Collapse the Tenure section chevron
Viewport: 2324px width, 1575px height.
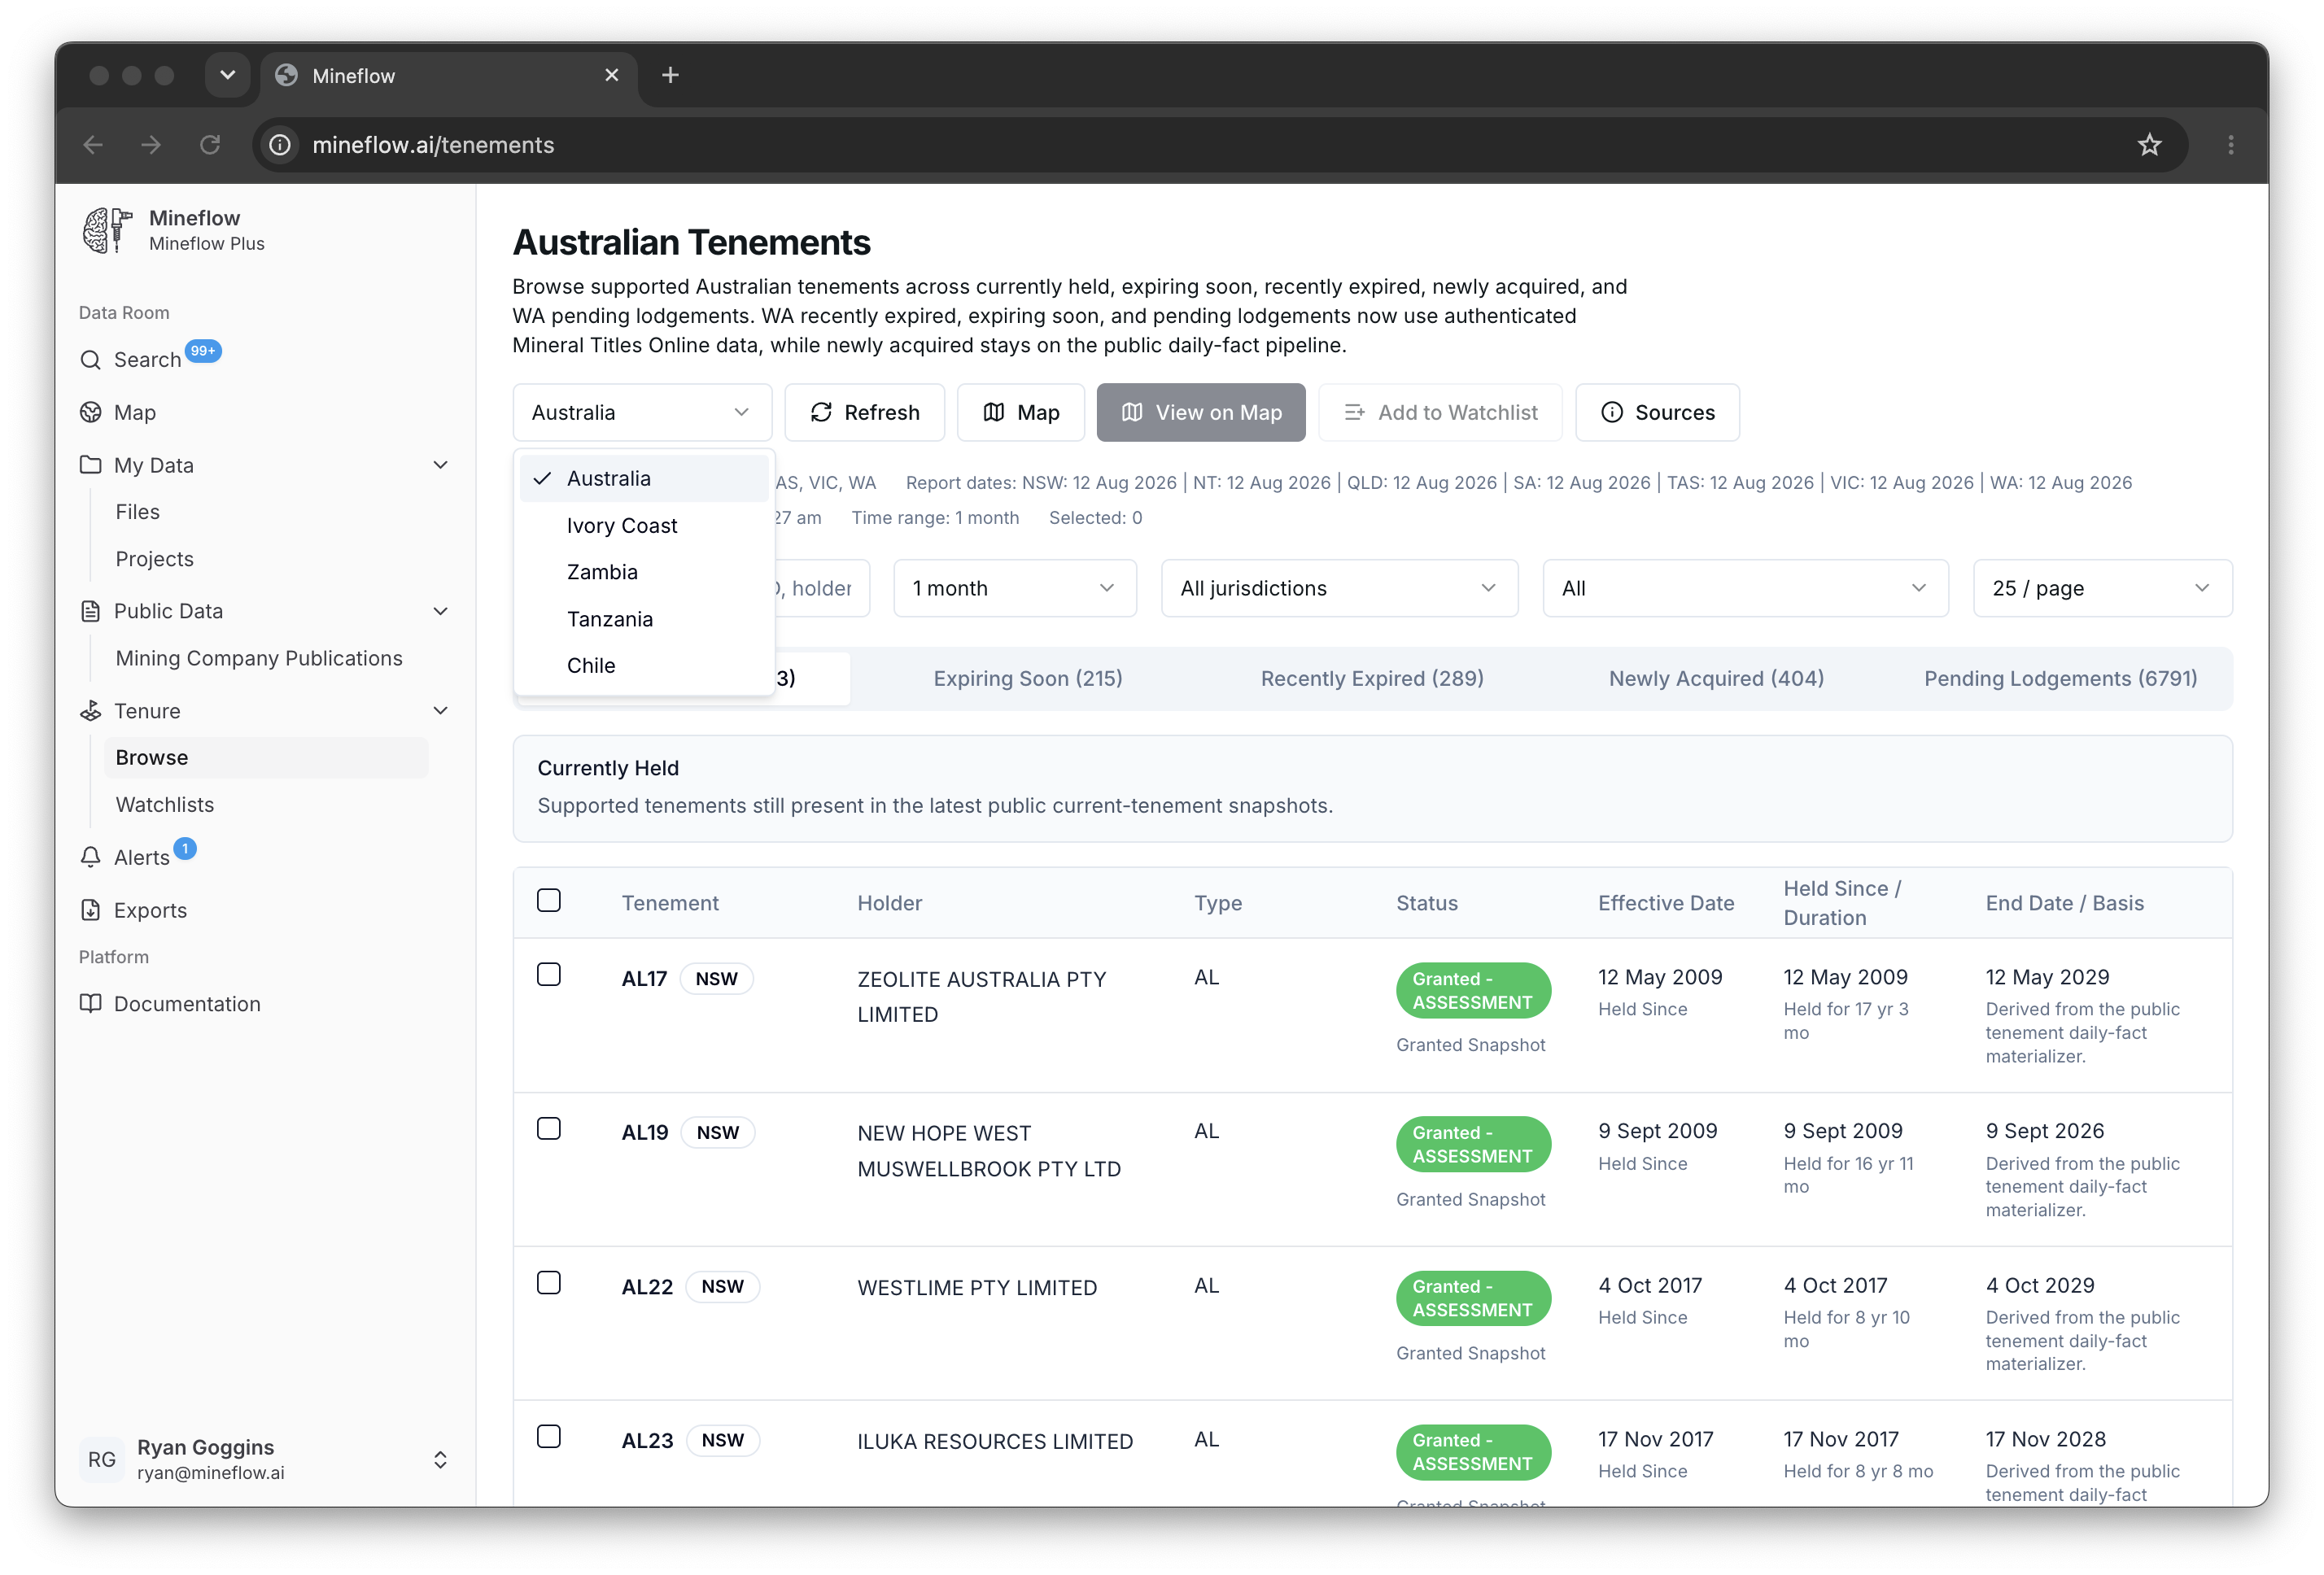[x=440, y=711]
